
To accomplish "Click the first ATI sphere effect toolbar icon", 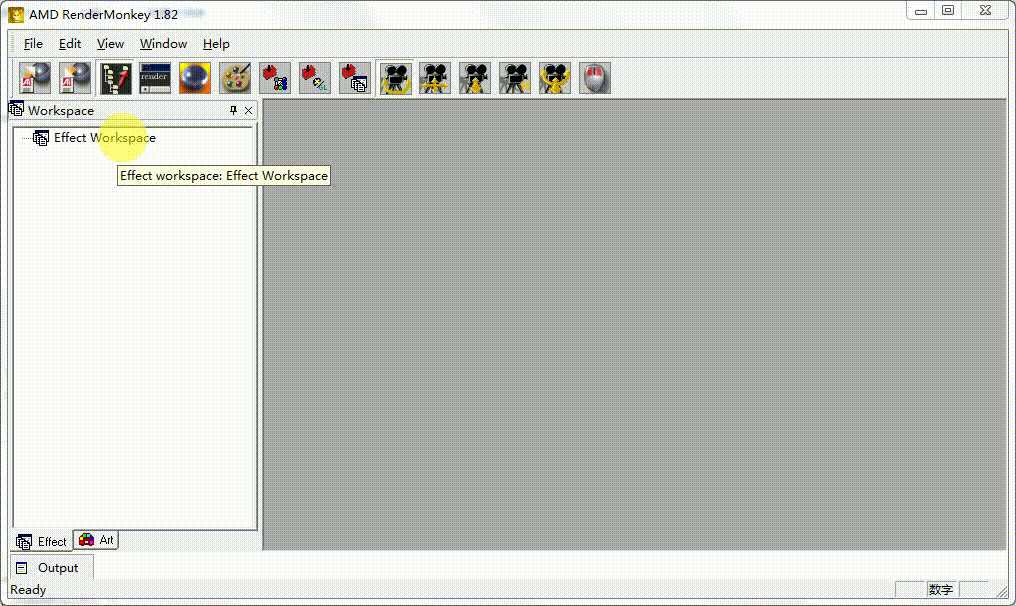I will 35,78.
